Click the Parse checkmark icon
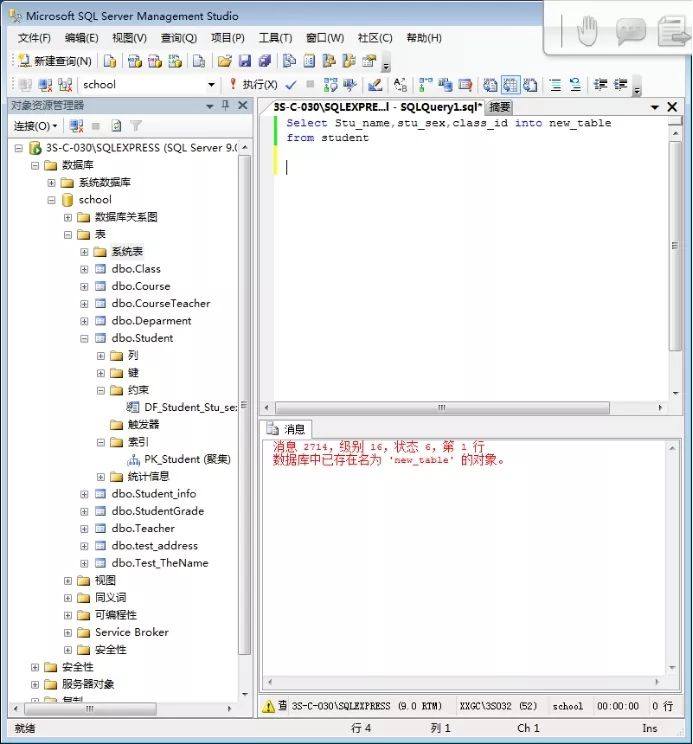Screen dimensions: 693x744 [x=291, y=85]
